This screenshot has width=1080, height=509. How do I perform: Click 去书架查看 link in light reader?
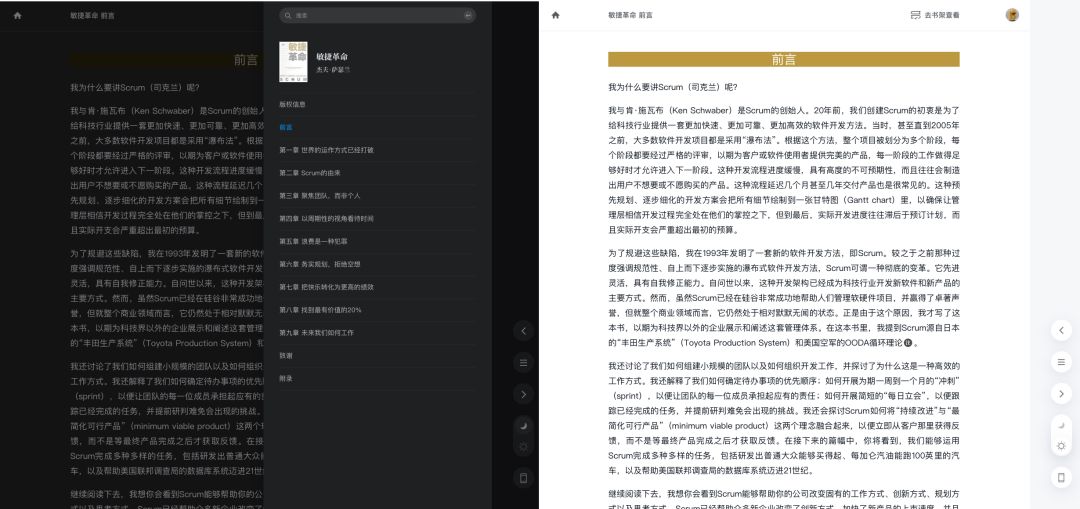click(x=942, y=15)
